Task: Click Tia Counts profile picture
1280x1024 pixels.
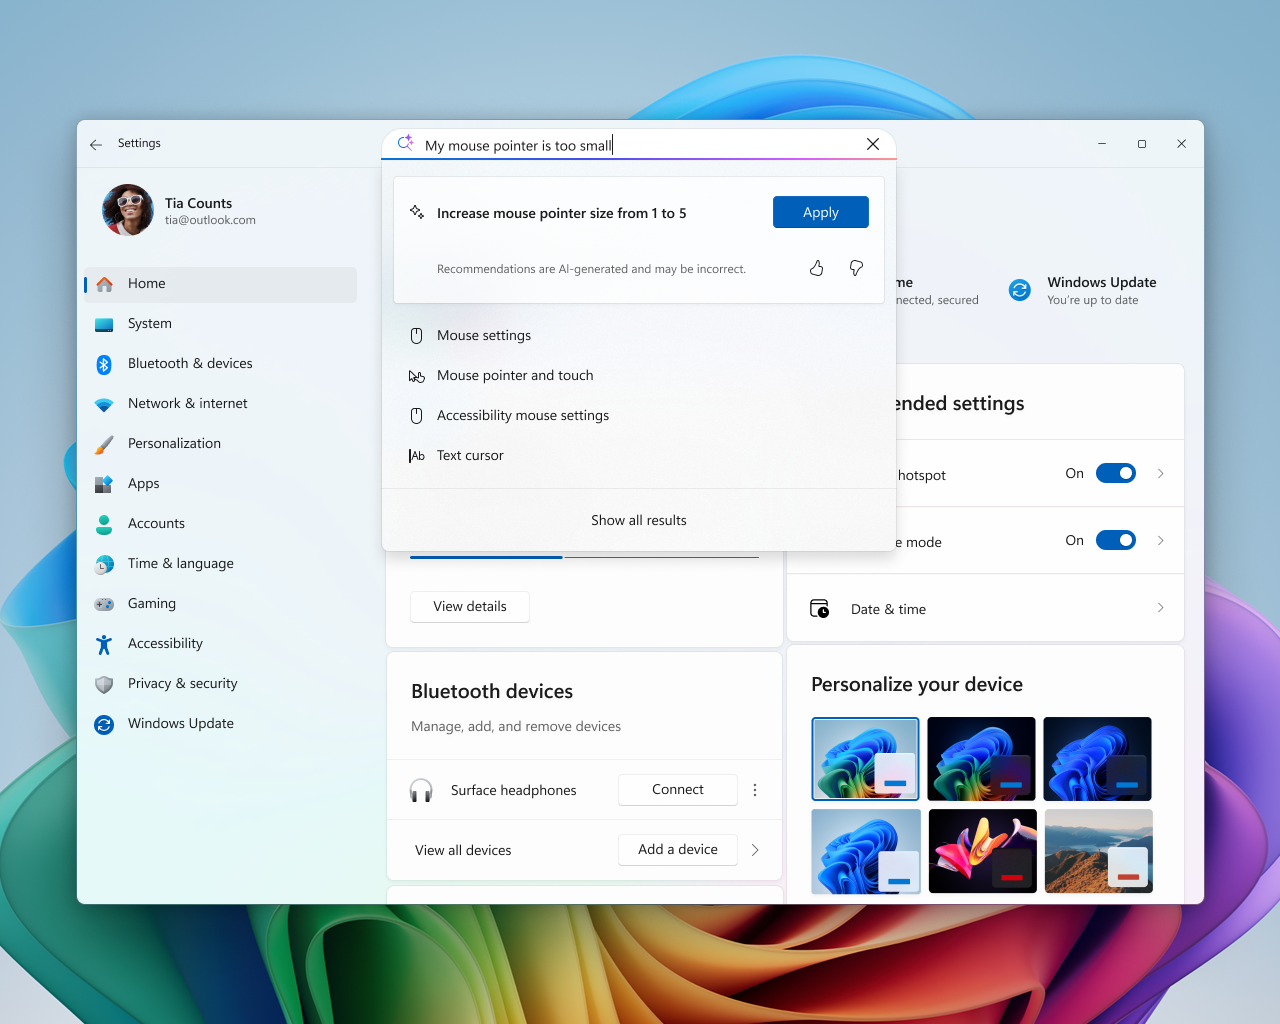Action: pos(128,210)
